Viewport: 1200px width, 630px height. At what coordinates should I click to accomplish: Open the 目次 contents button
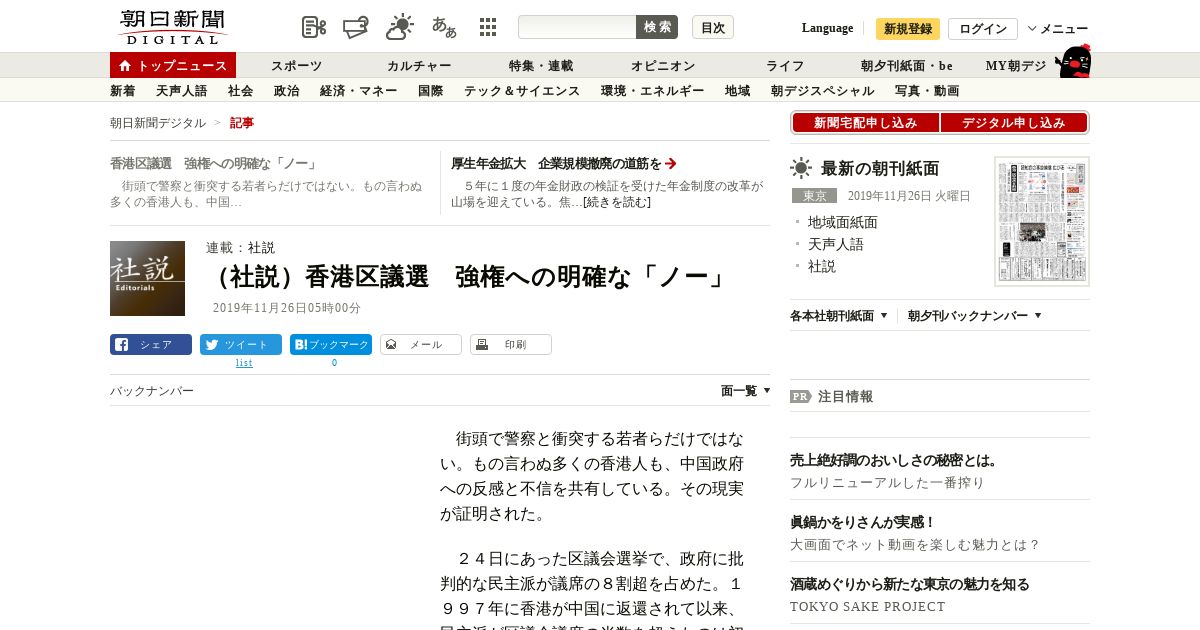[713, 27]
